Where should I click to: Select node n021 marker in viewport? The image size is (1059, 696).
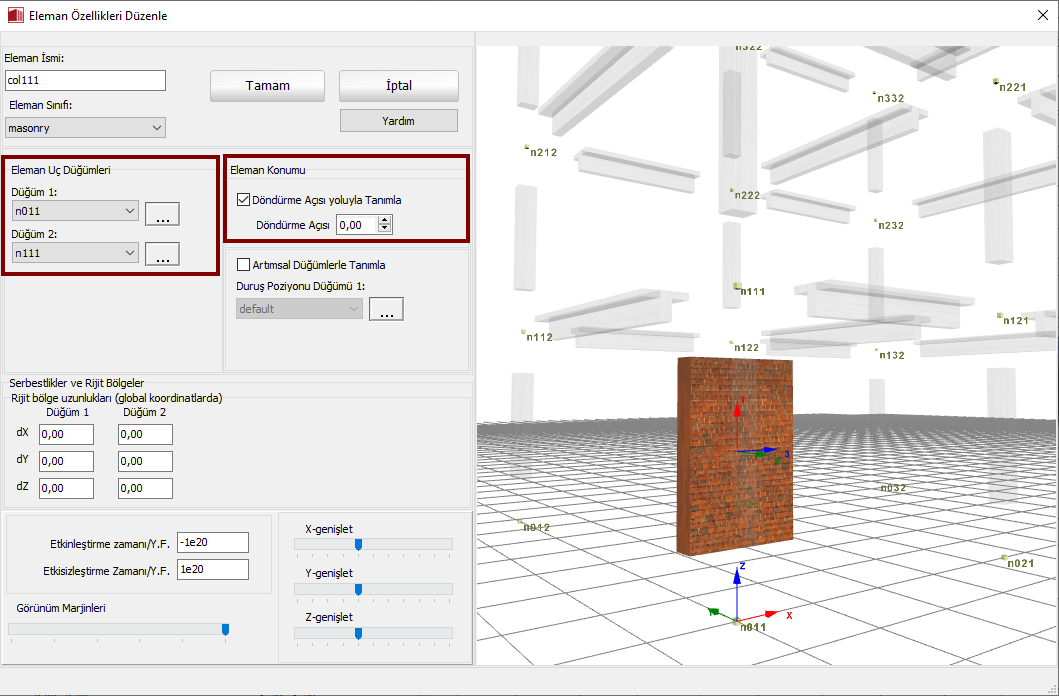pyautogui.click(x=1004, y=558)
